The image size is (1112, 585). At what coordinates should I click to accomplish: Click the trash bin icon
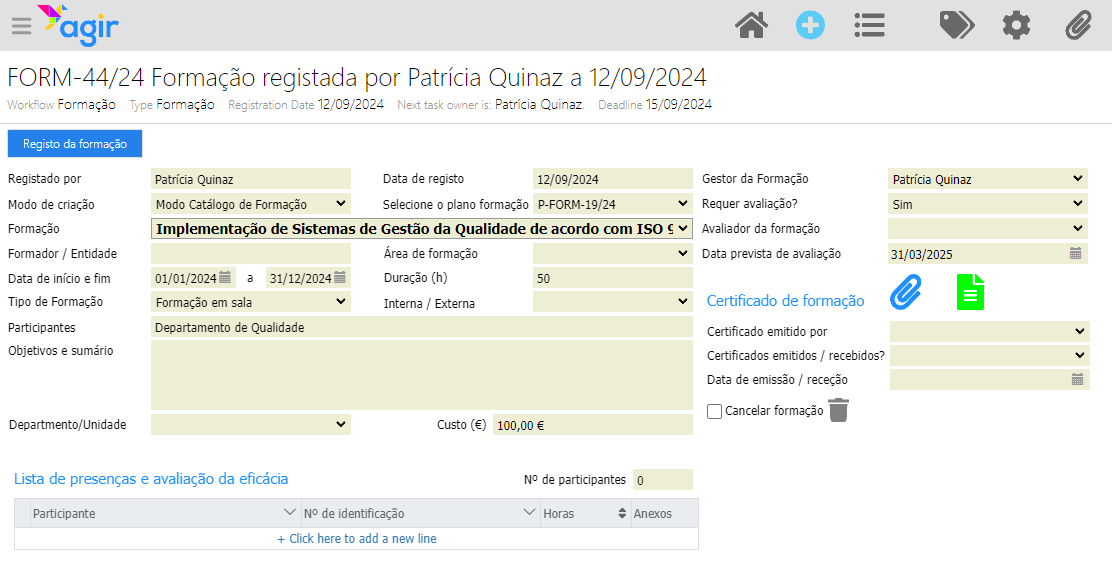pos(838,410)
